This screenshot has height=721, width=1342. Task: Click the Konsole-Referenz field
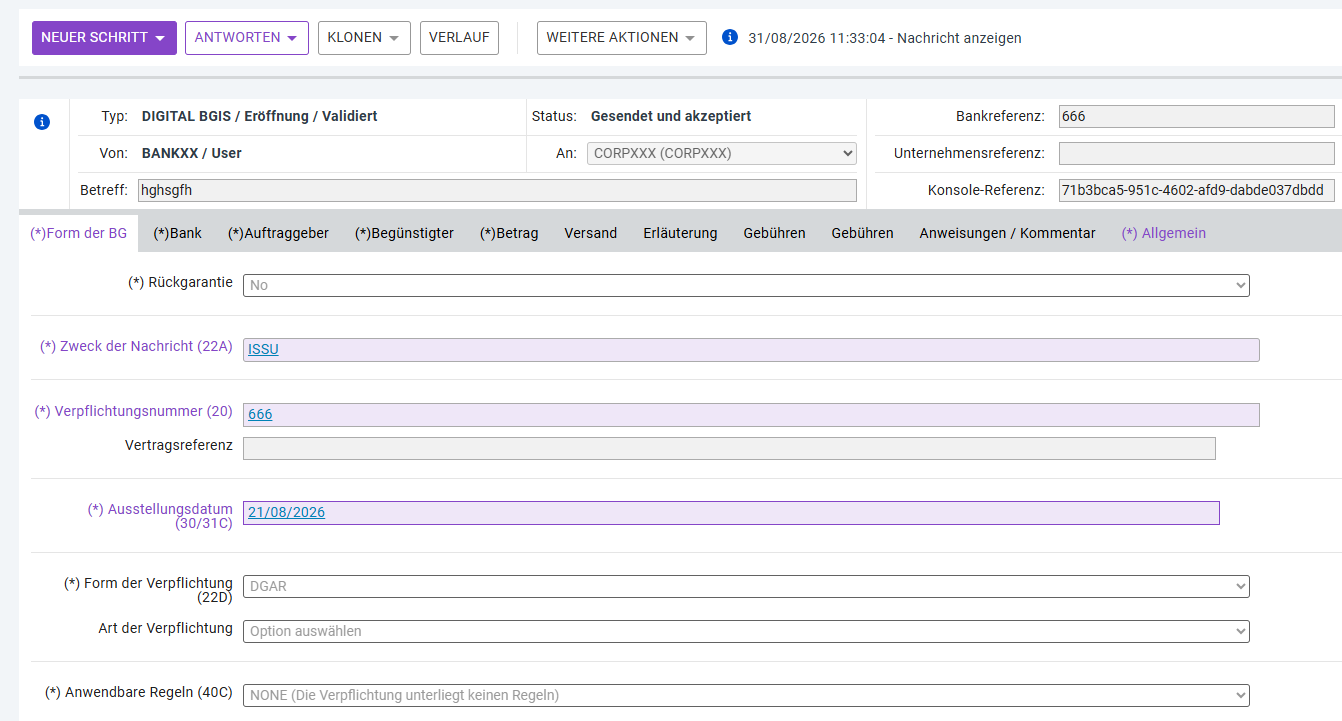(x=1196, y=190)
